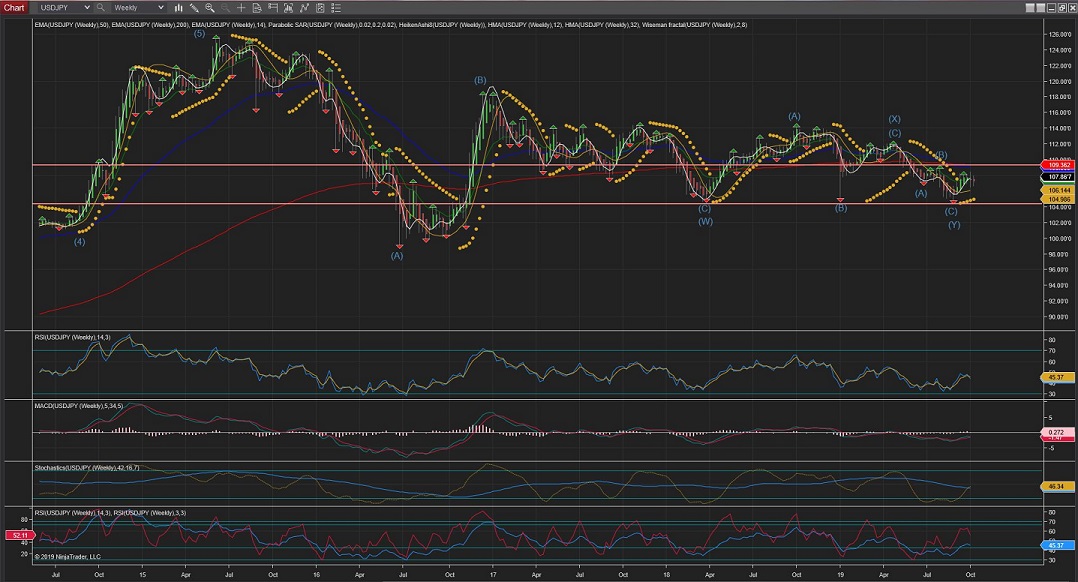
Task: Open the chart trader icon
Action: [x=273, y=7]
